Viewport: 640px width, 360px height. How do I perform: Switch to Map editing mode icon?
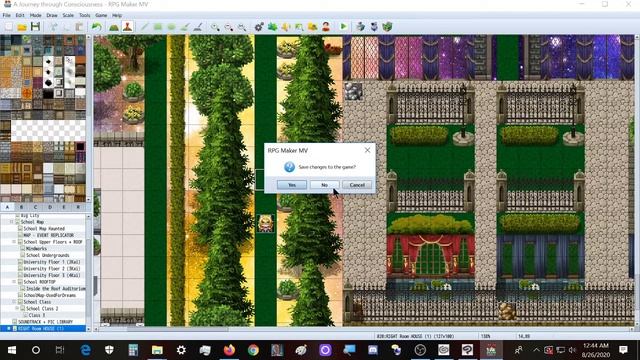click(x=114, y=27)
